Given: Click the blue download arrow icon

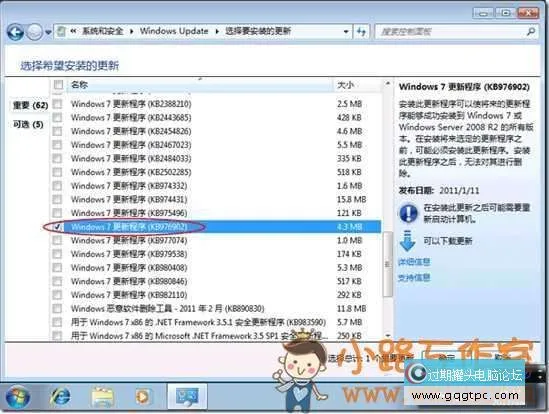Looking at the screenshot, I should 407,241.
